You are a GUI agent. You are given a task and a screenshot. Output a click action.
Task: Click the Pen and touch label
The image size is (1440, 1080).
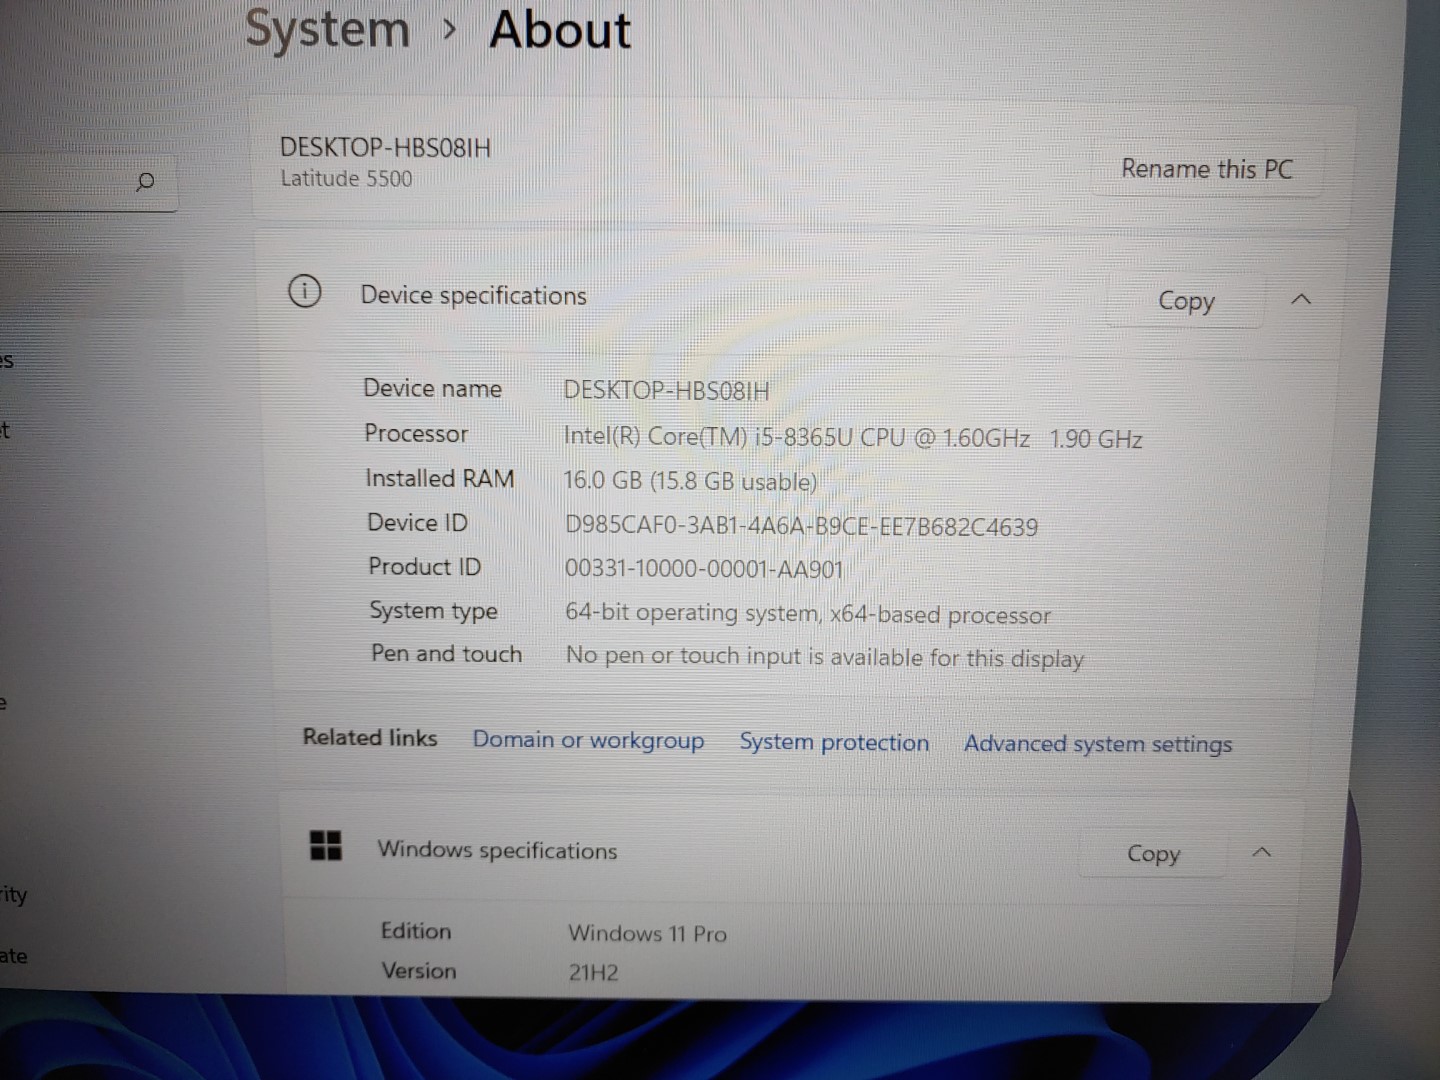tap(446, 653)
